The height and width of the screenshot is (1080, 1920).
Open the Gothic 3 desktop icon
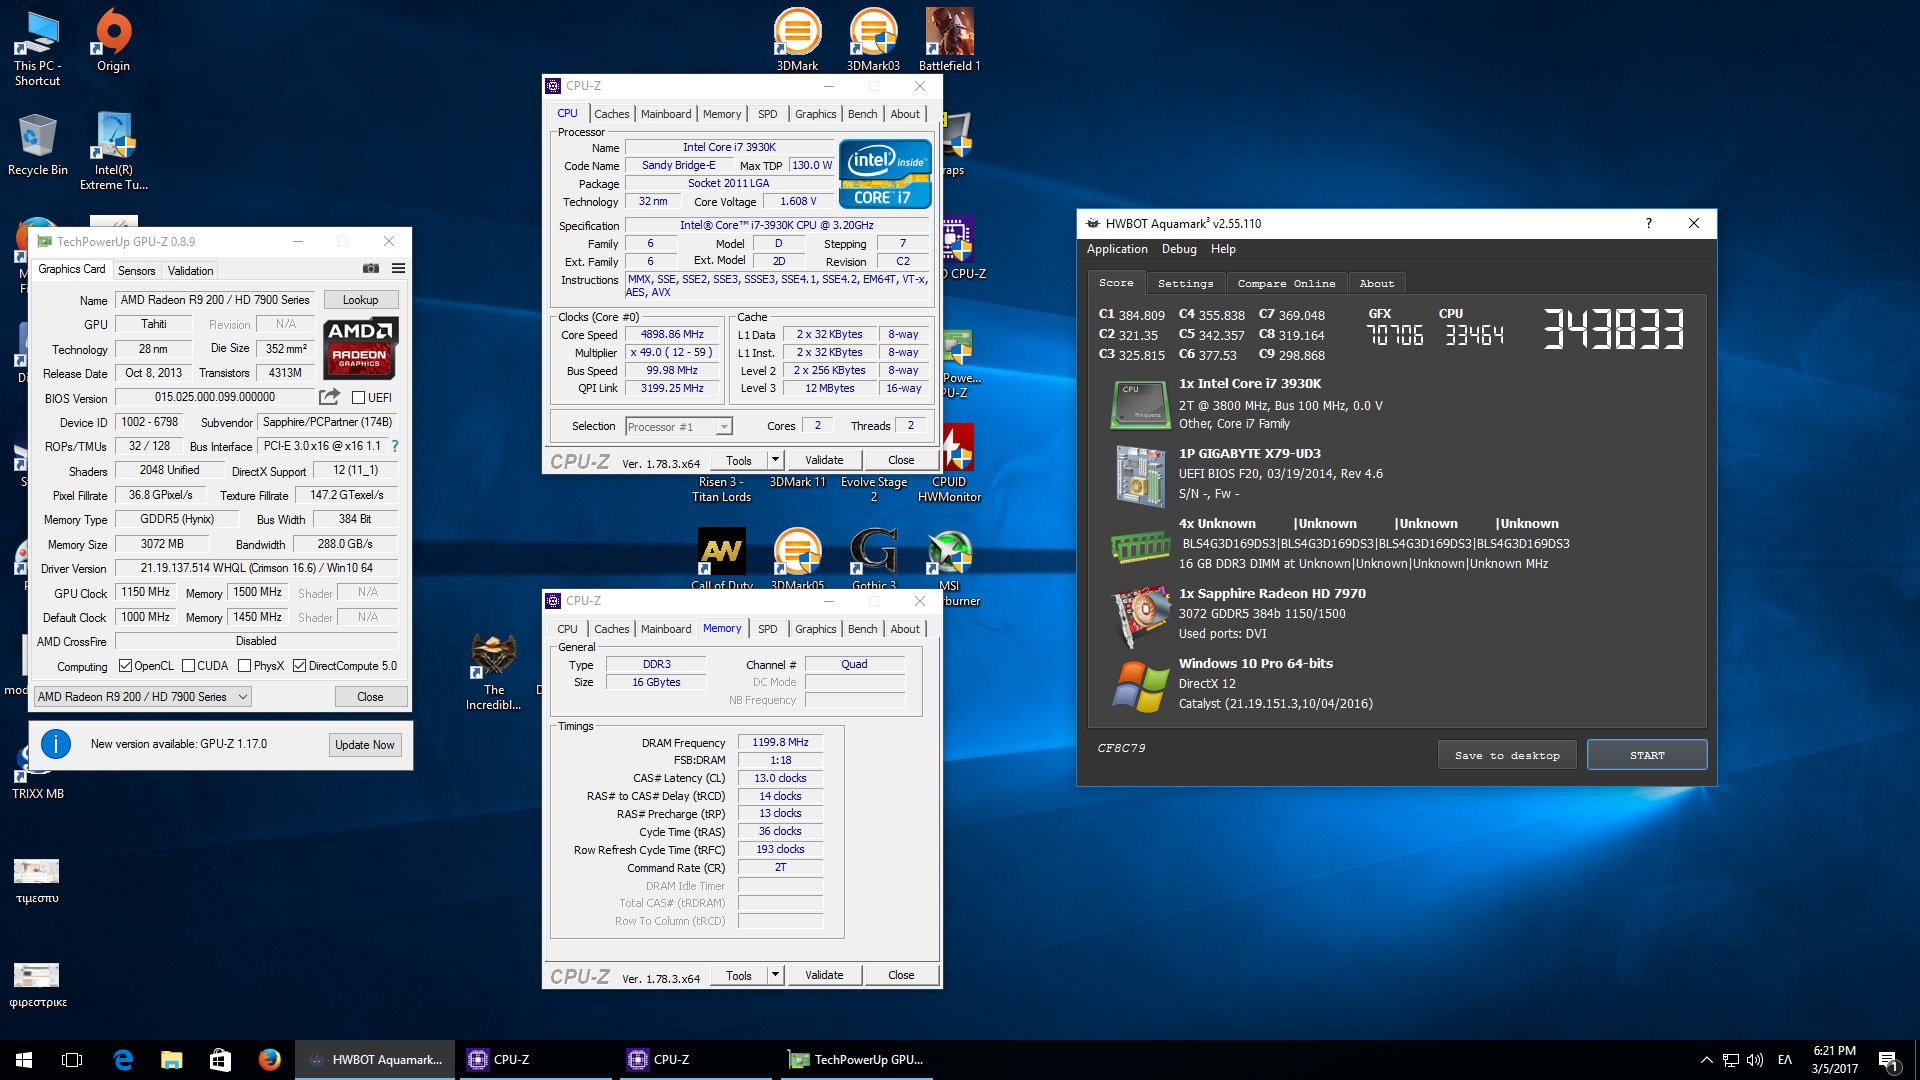pos(873,560)
